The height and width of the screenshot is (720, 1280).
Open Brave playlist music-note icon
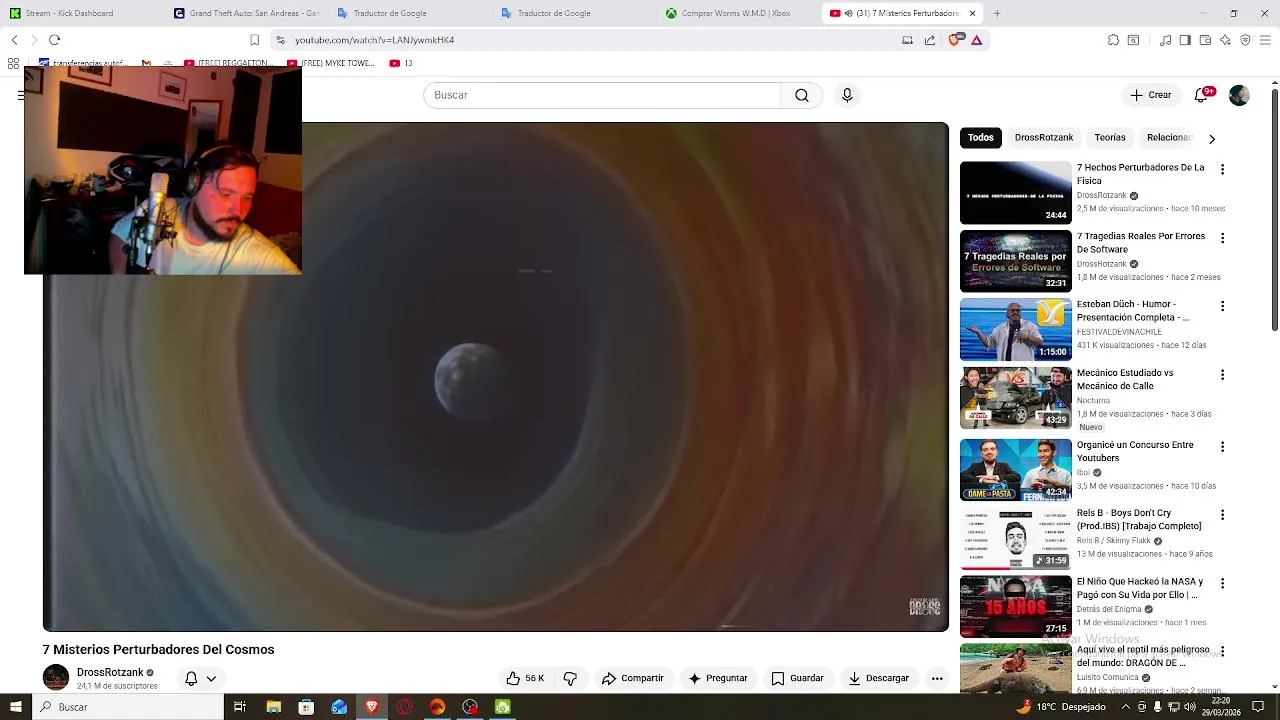[x=1165, y=40]
